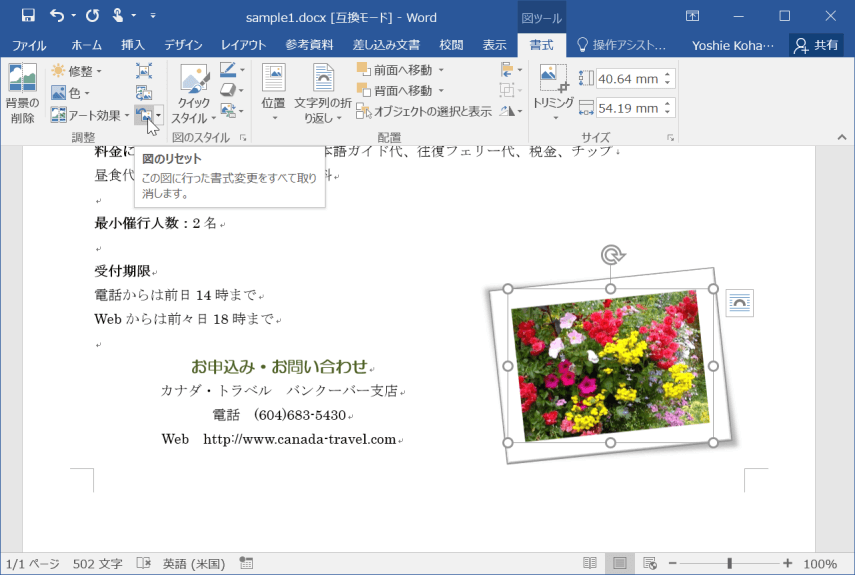Open オブジェクトの選択と表示 selection pane

coord(424,111)
